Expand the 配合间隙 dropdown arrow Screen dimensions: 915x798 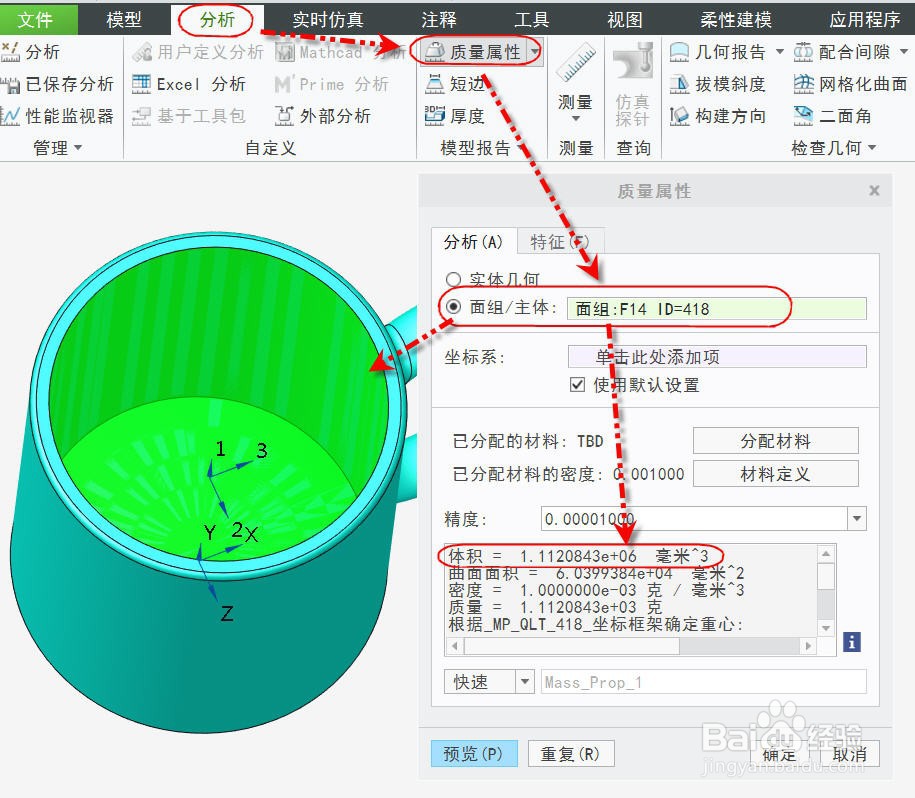904,52
